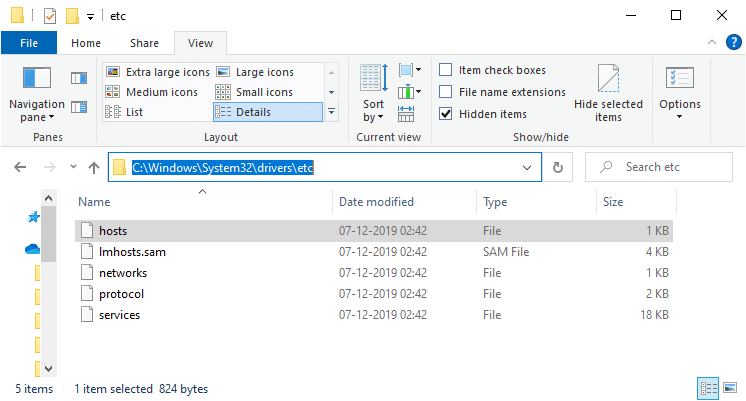Expand the Layout gallery more arrow
This screenshot has height=401, width=746.
tap(332, 112)
